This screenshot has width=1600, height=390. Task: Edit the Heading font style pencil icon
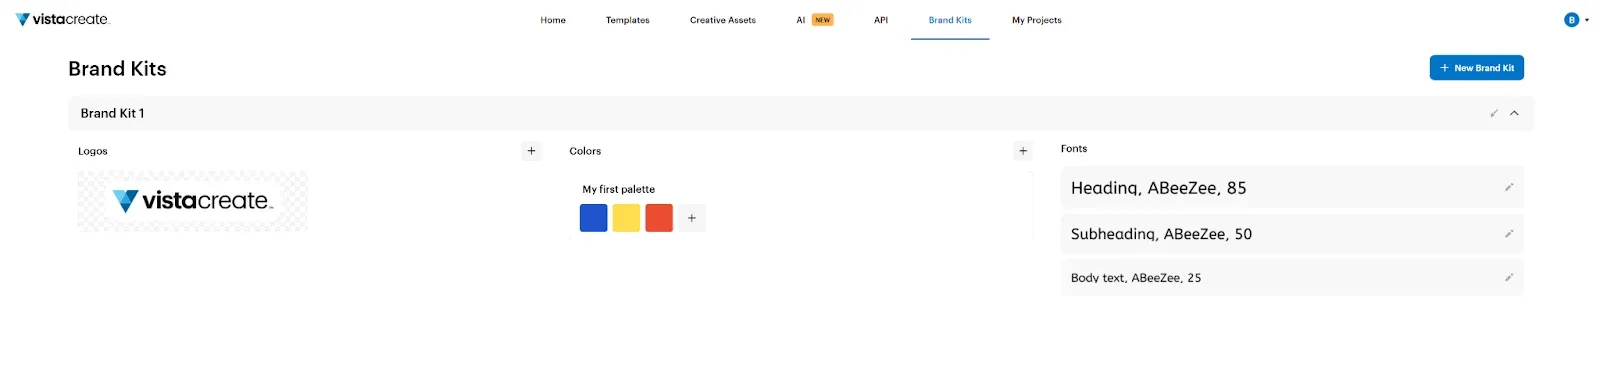1508,187
